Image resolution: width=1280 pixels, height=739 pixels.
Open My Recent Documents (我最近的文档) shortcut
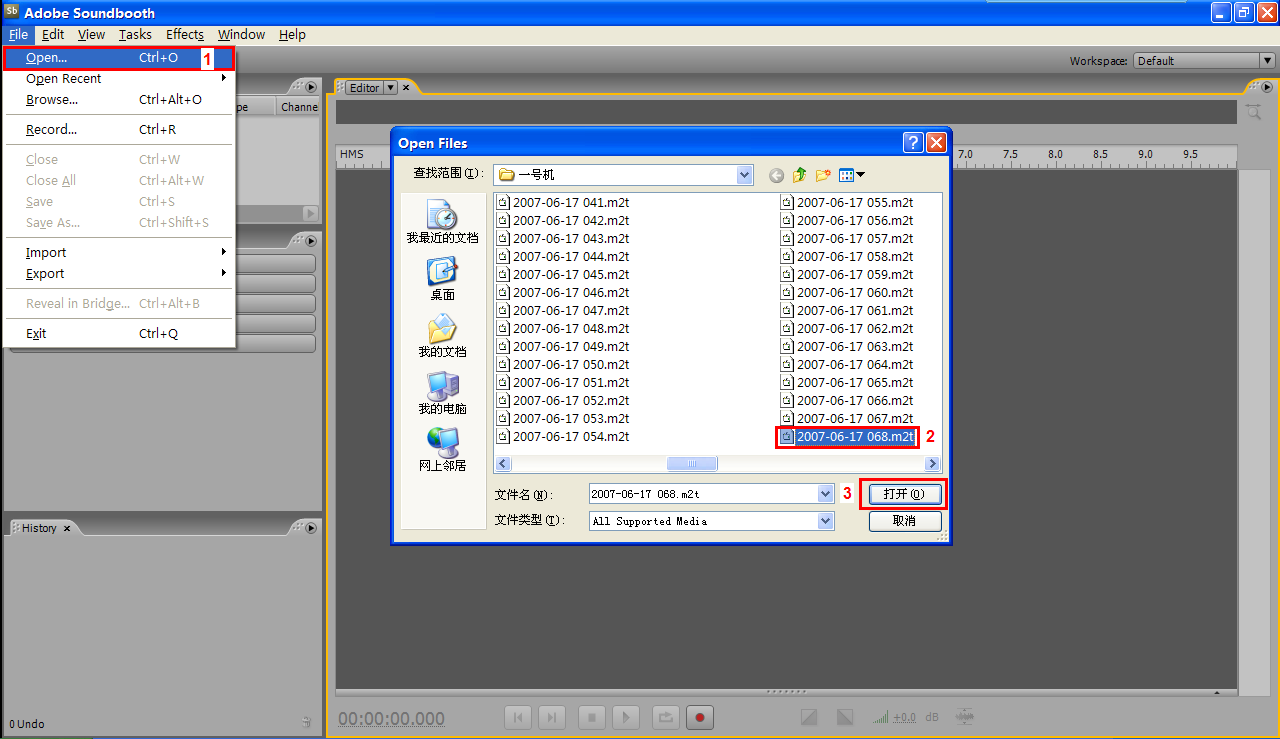(442, 222)
